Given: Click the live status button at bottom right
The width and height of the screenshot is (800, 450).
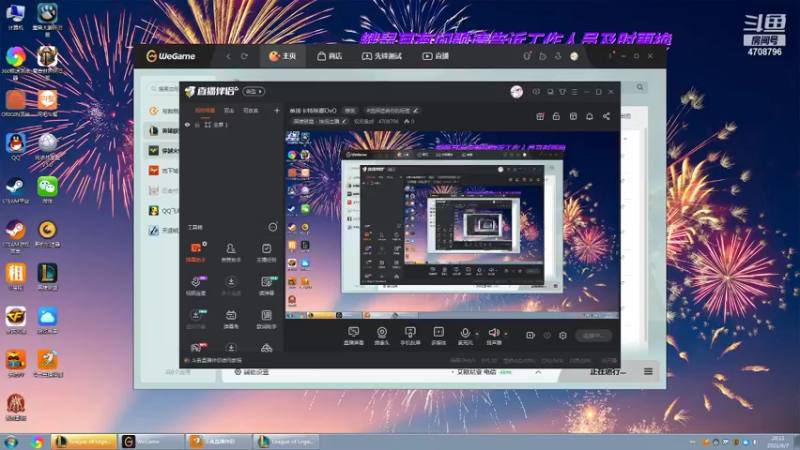Looking at the screenshot, I should pos(593,335).
